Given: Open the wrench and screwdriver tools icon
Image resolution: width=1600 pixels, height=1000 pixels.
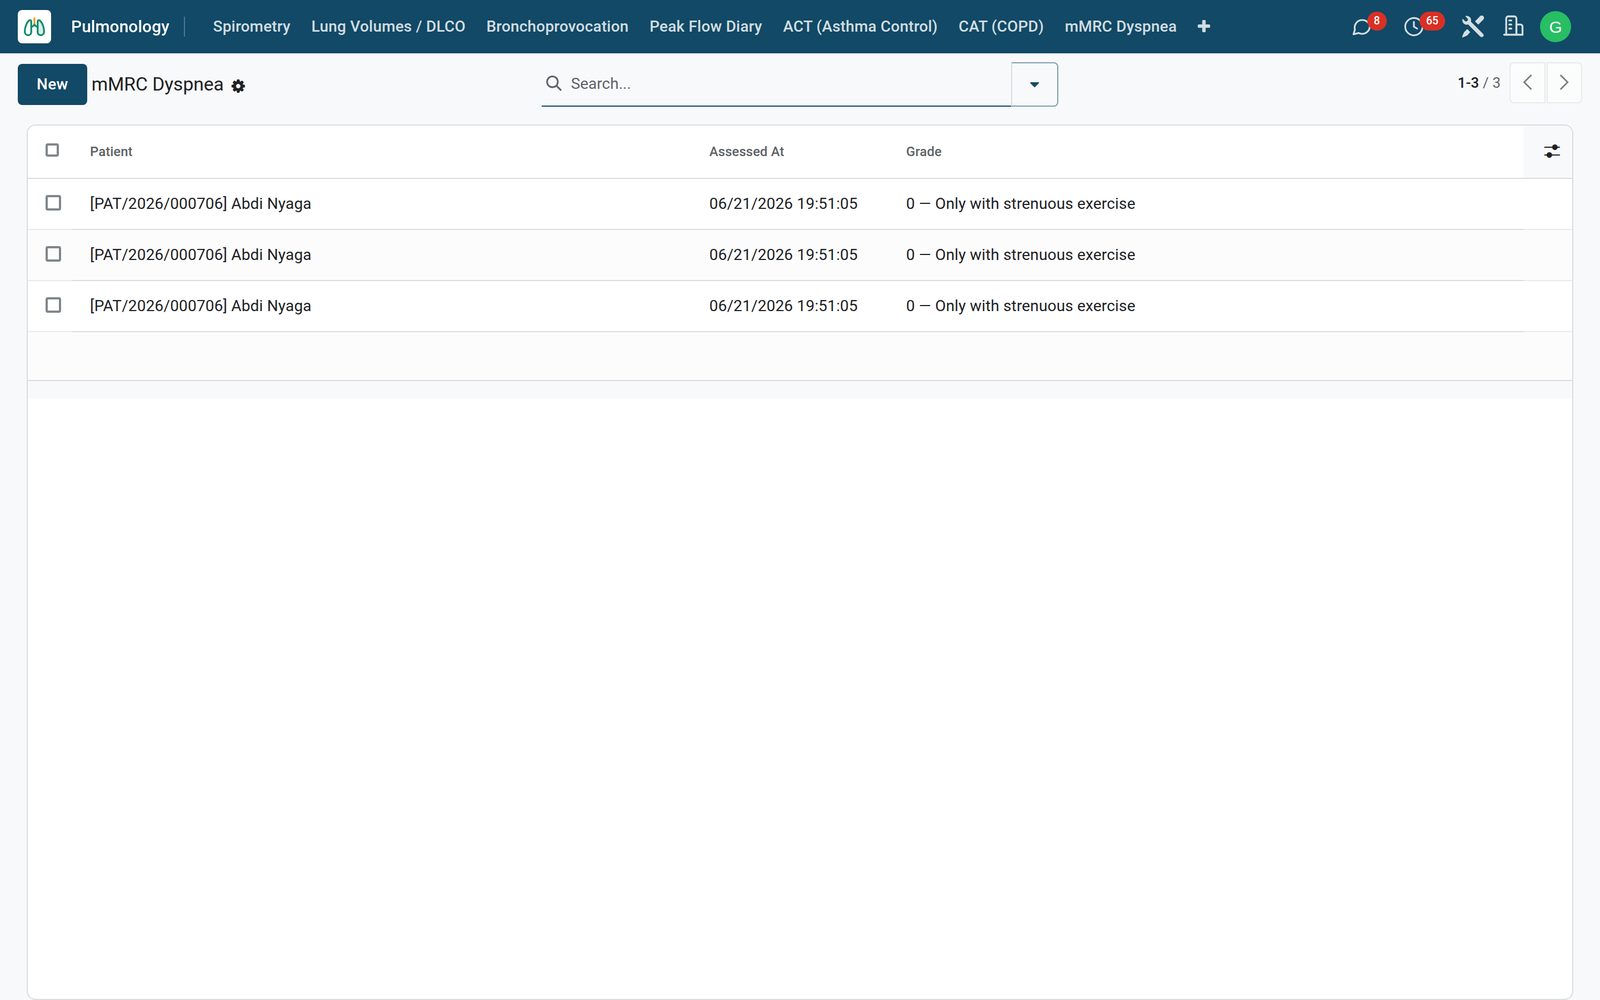Looking at the screenshot, I should click(1472, 27).
